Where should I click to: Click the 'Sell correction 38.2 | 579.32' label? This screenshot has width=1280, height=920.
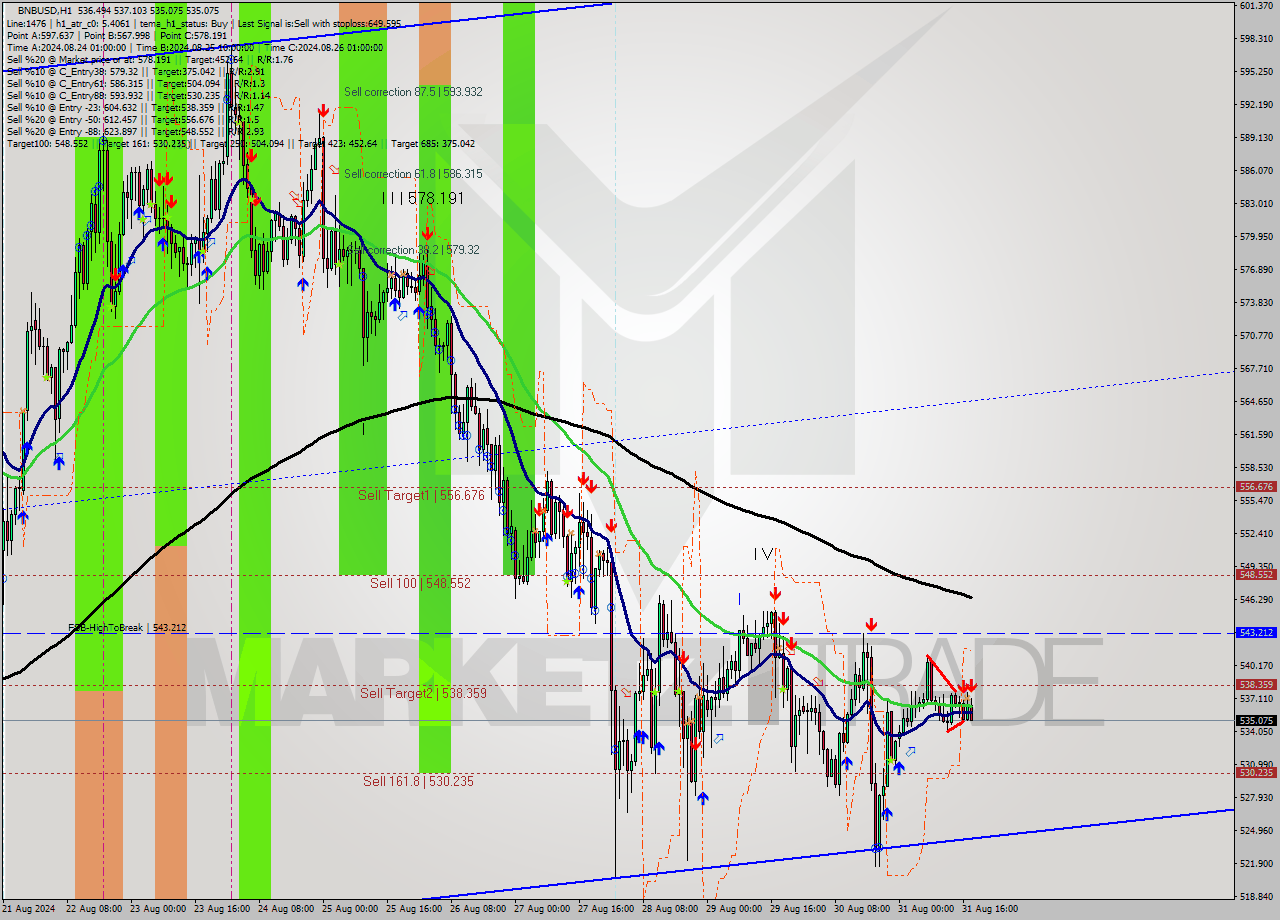(x=412, y=250)
